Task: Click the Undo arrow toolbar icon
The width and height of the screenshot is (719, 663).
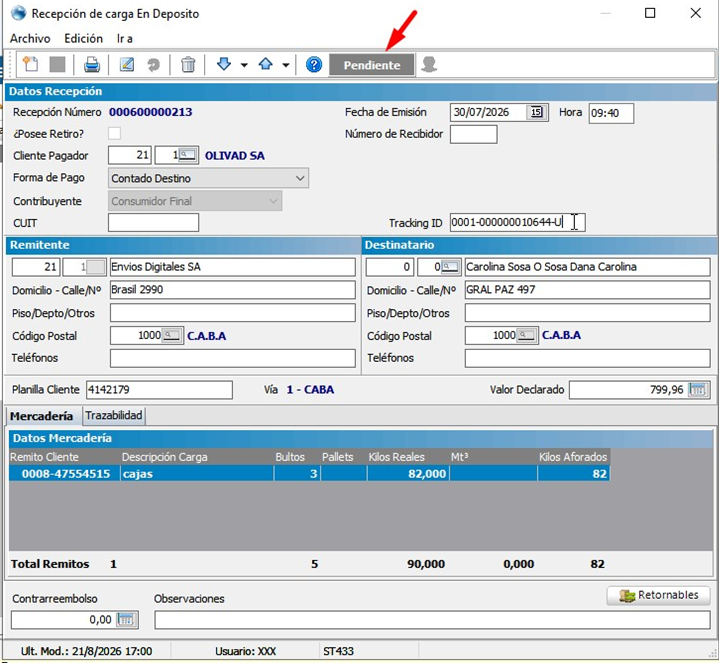Action: pyautogui.click(x=153, y=65)
